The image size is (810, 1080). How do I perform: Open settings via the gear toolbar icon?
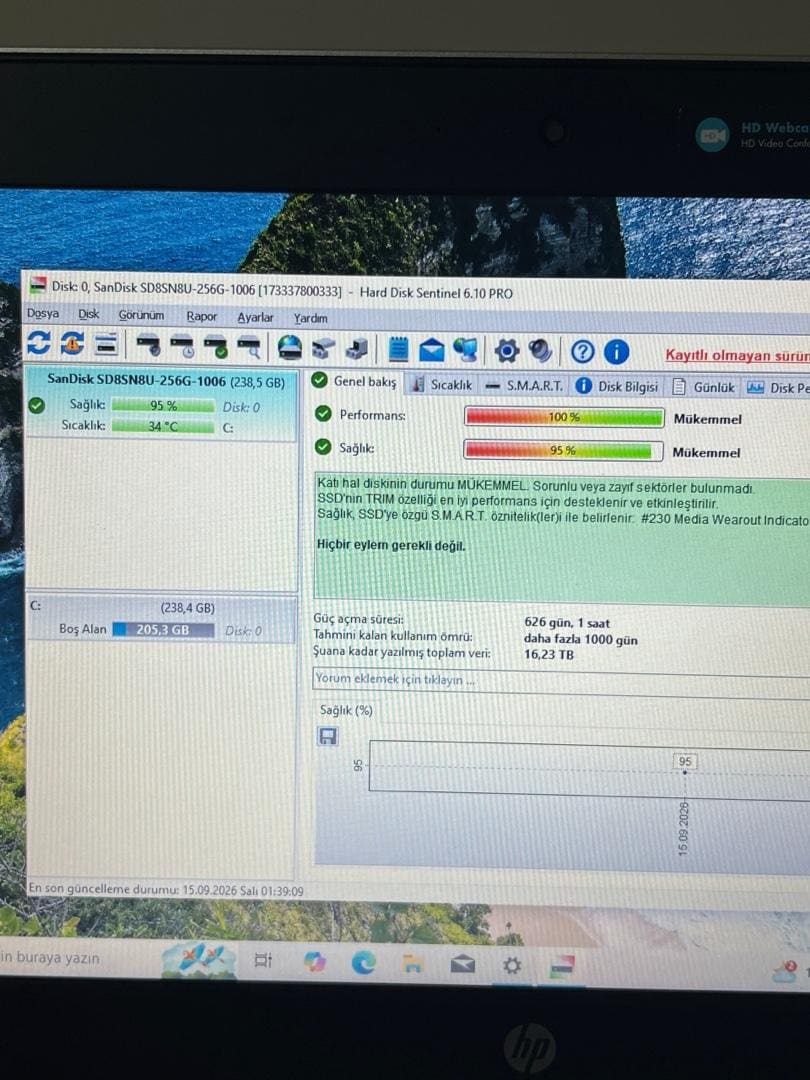pyautogui.click(x=506, y=351)
